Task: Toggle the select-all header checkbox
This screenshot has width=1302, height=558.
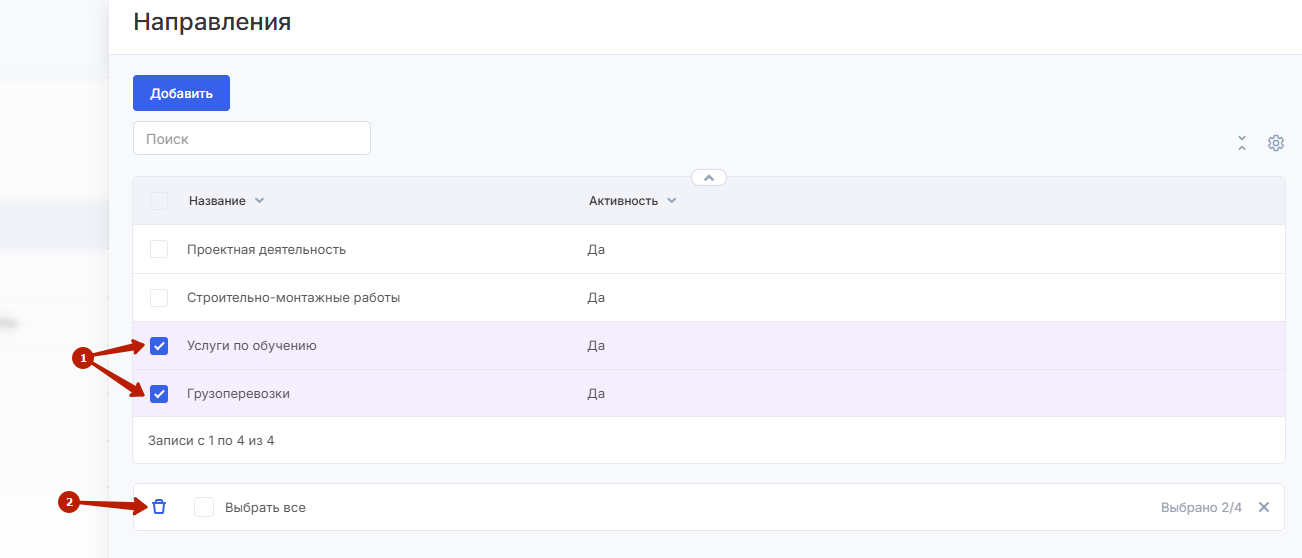Action: coord(159,201)
